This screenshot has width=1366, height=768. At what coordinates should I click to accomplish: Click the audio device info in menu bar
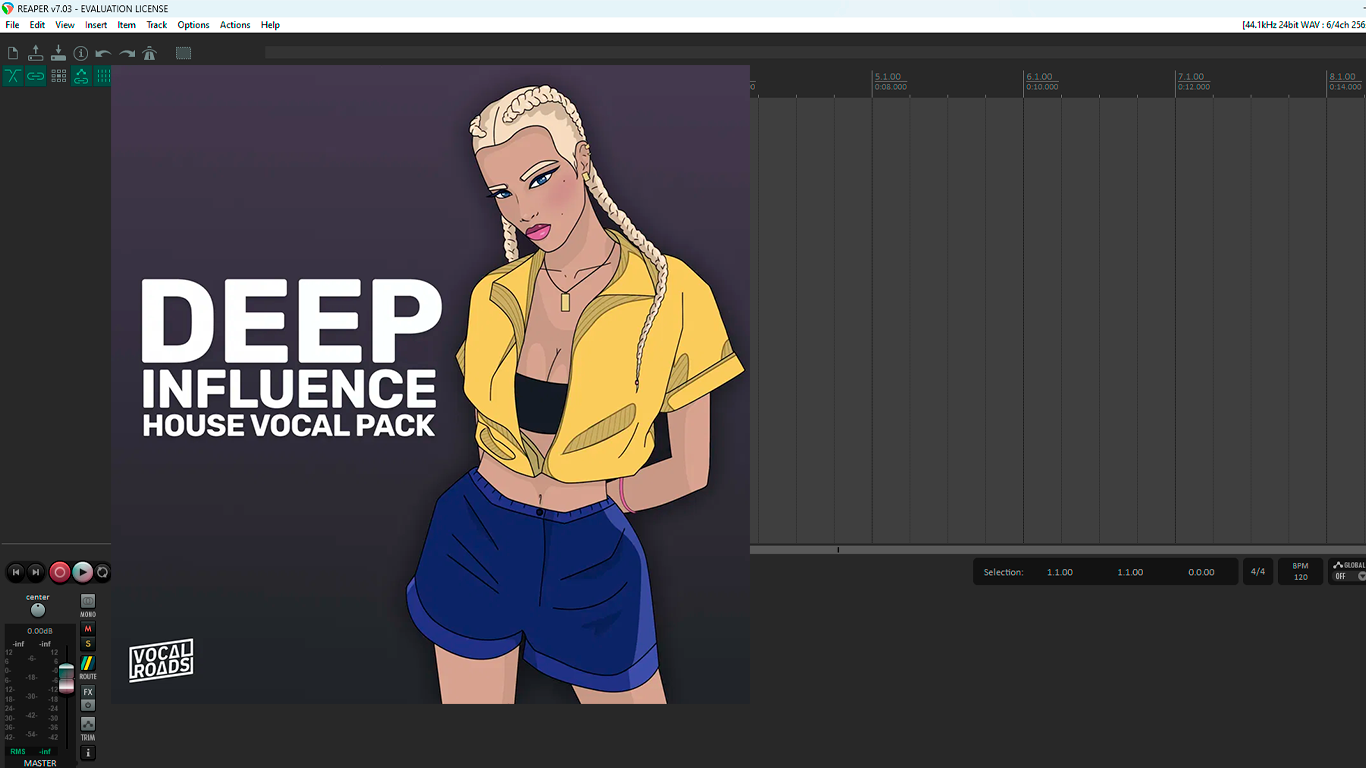pos(1303,25)
